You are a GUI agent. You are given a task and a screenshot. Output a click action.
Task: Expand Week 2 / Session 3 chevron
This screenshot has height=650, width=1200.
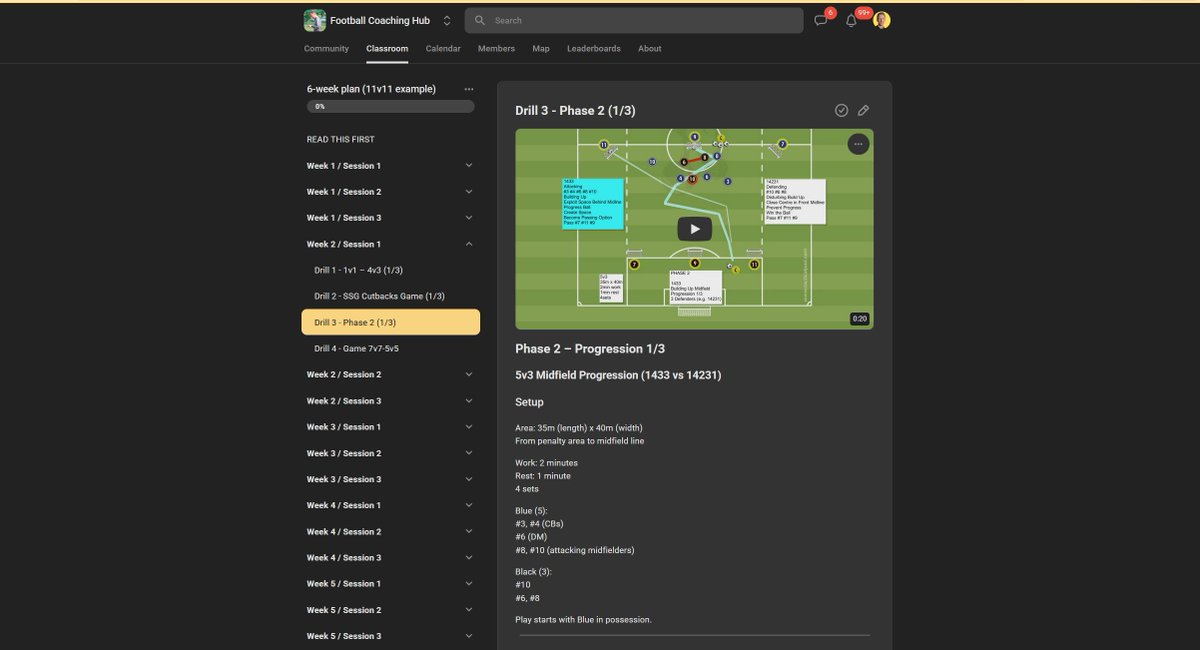click(469, 401)
